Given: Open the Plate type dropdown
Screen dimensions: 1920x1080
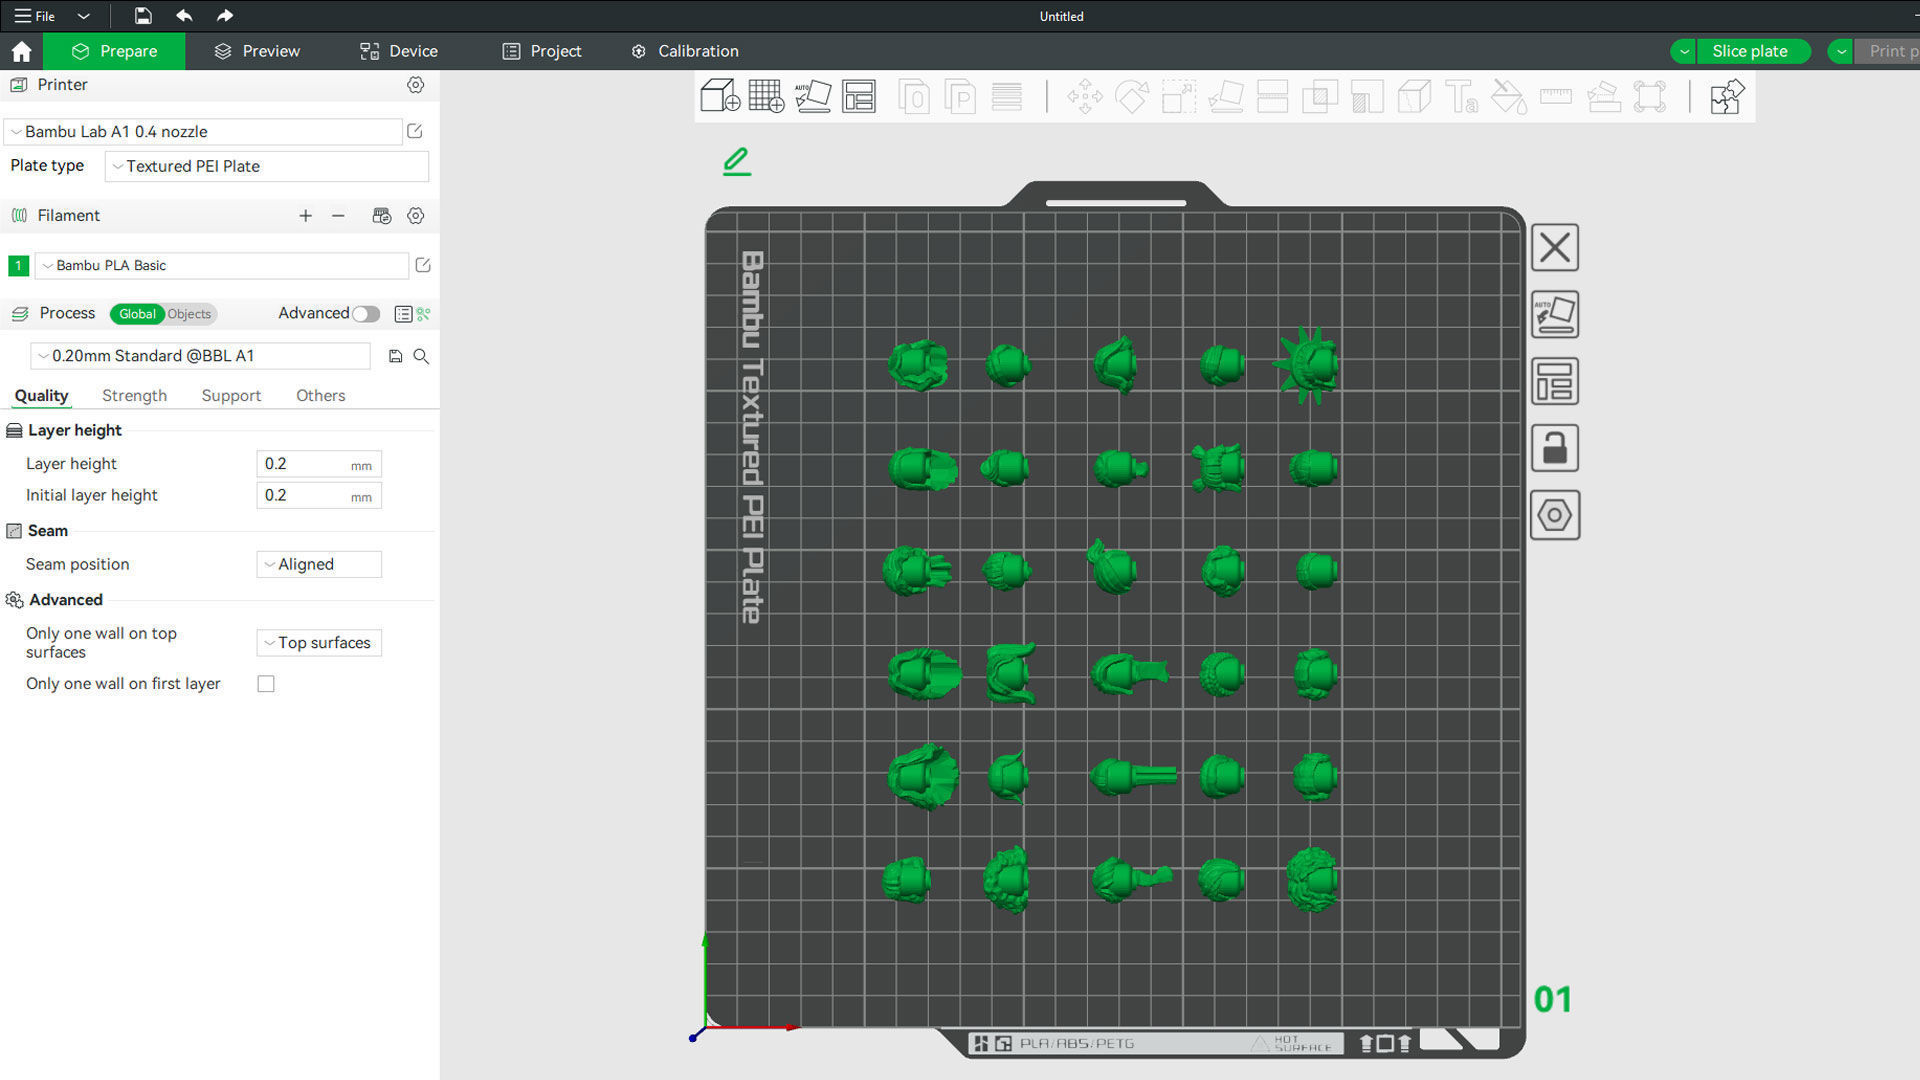Looking at the screenshot, I should pyautogui.click(x=267, y=166).
